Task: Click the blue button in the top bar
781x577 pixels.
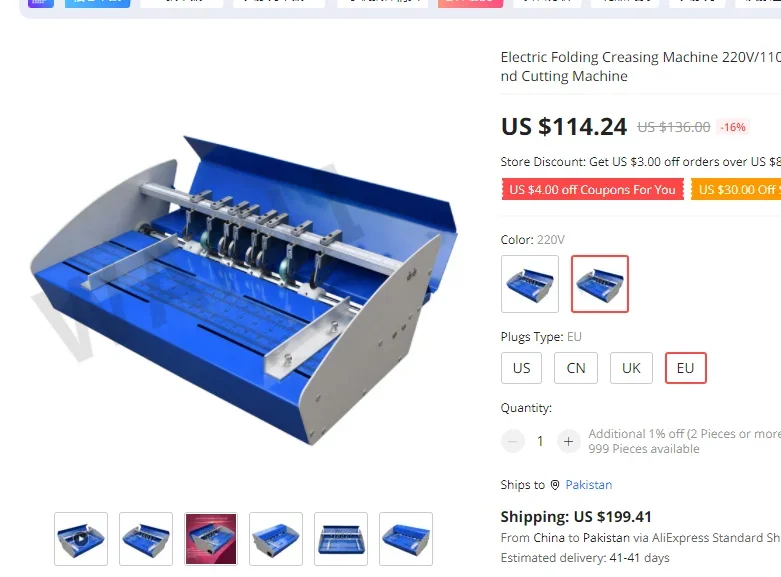Action: [98, 3]
